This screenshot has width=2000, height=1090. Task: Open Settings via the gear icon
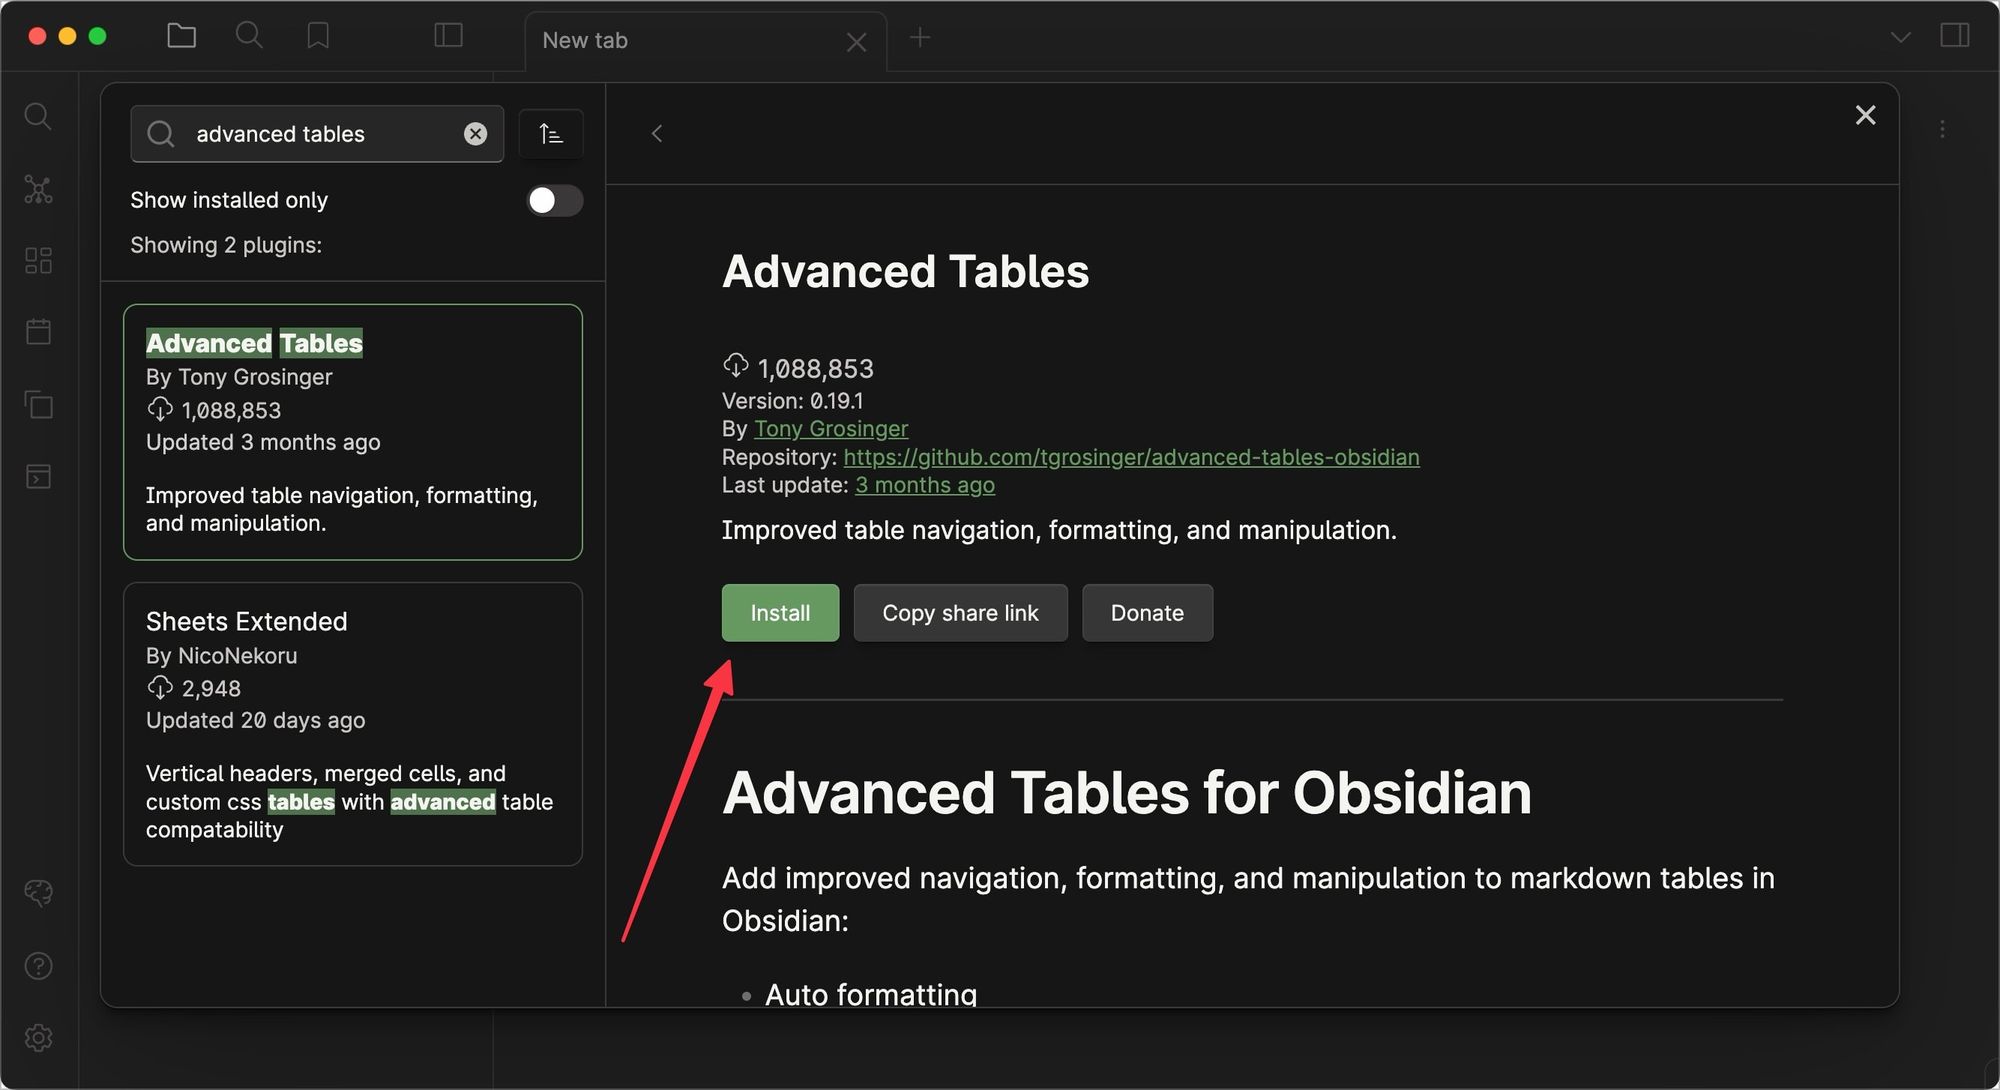38,1038
